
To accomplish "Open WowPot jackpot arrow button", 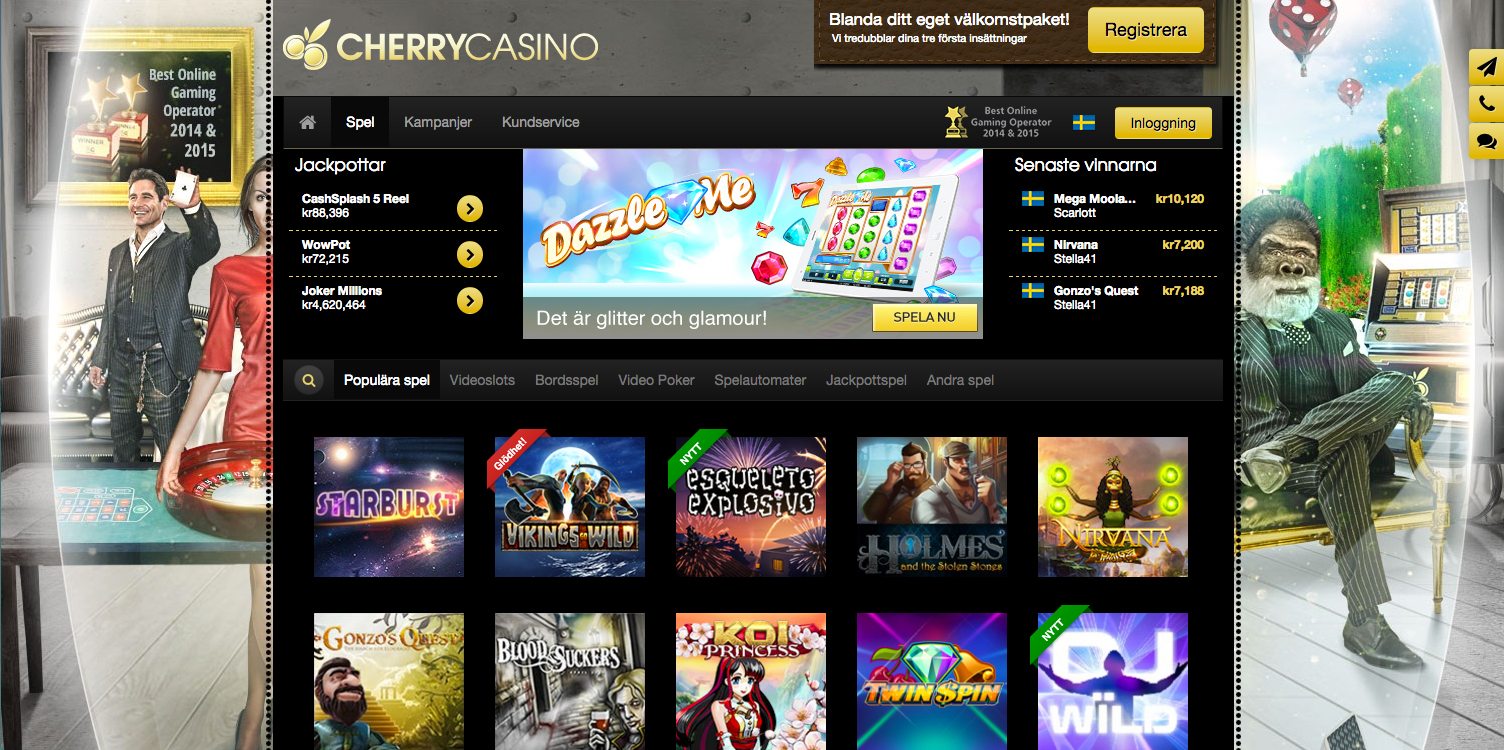I will (x=470, y=254).
